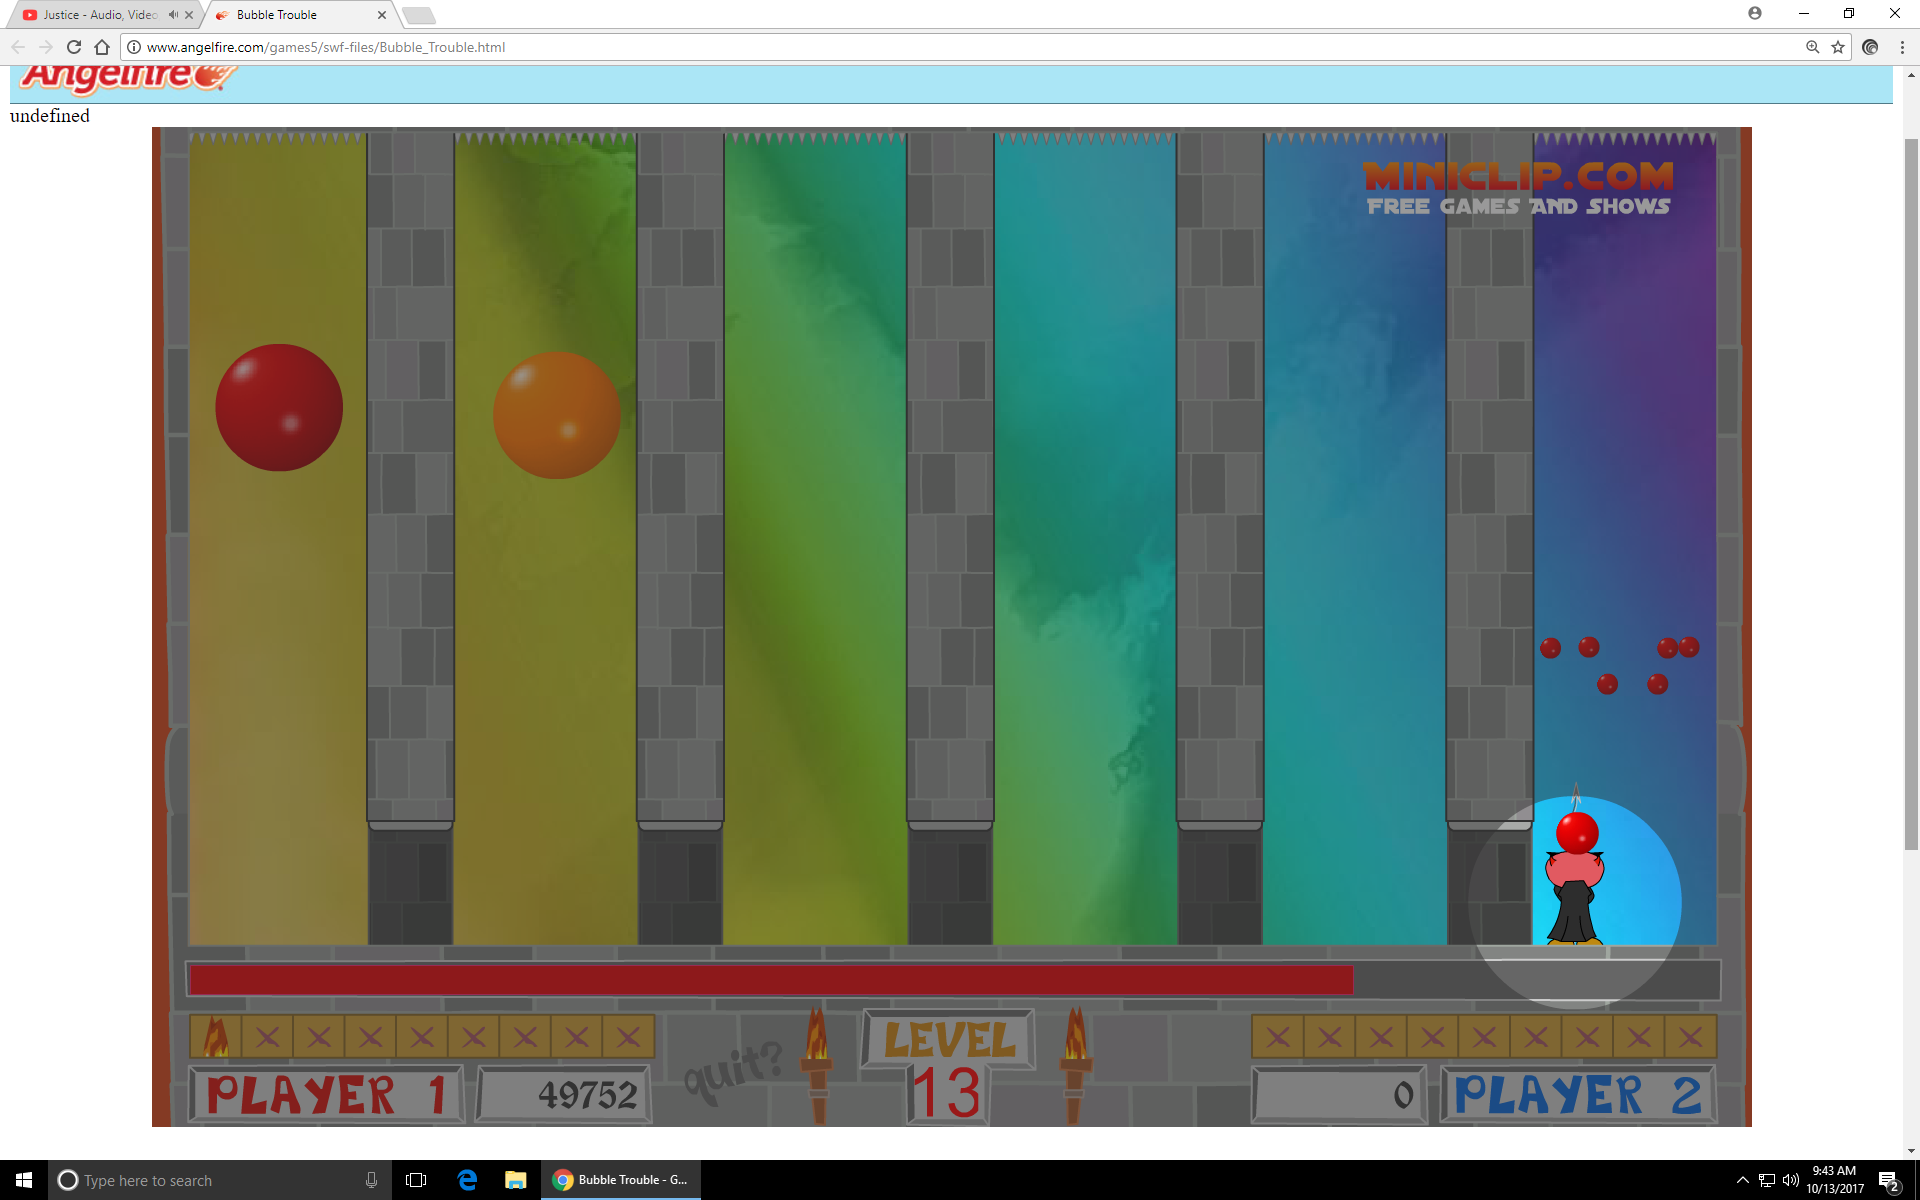Screen dimensions: 1920x1200
Task: Click the quit? text in the game
Action: (x=733, y=1070)
